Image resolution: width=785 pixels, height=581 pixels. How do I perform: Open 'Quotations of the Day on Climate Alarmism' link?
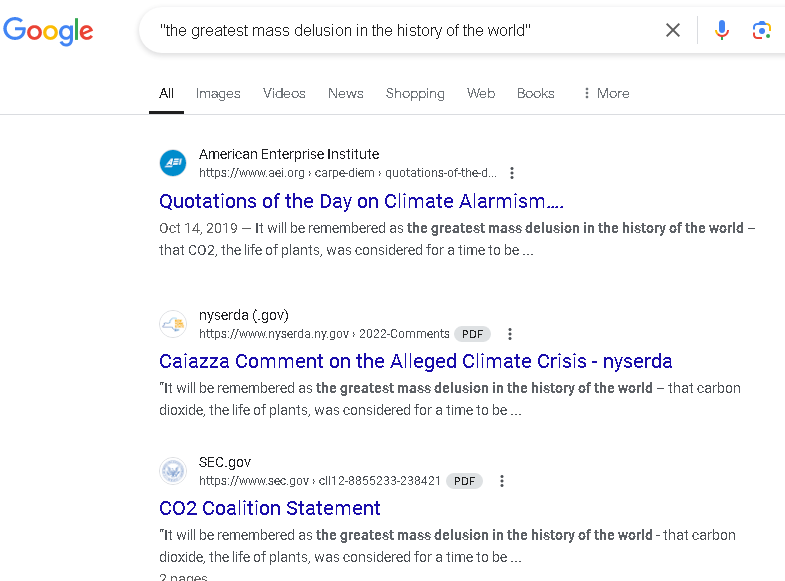tap(361, 201)
